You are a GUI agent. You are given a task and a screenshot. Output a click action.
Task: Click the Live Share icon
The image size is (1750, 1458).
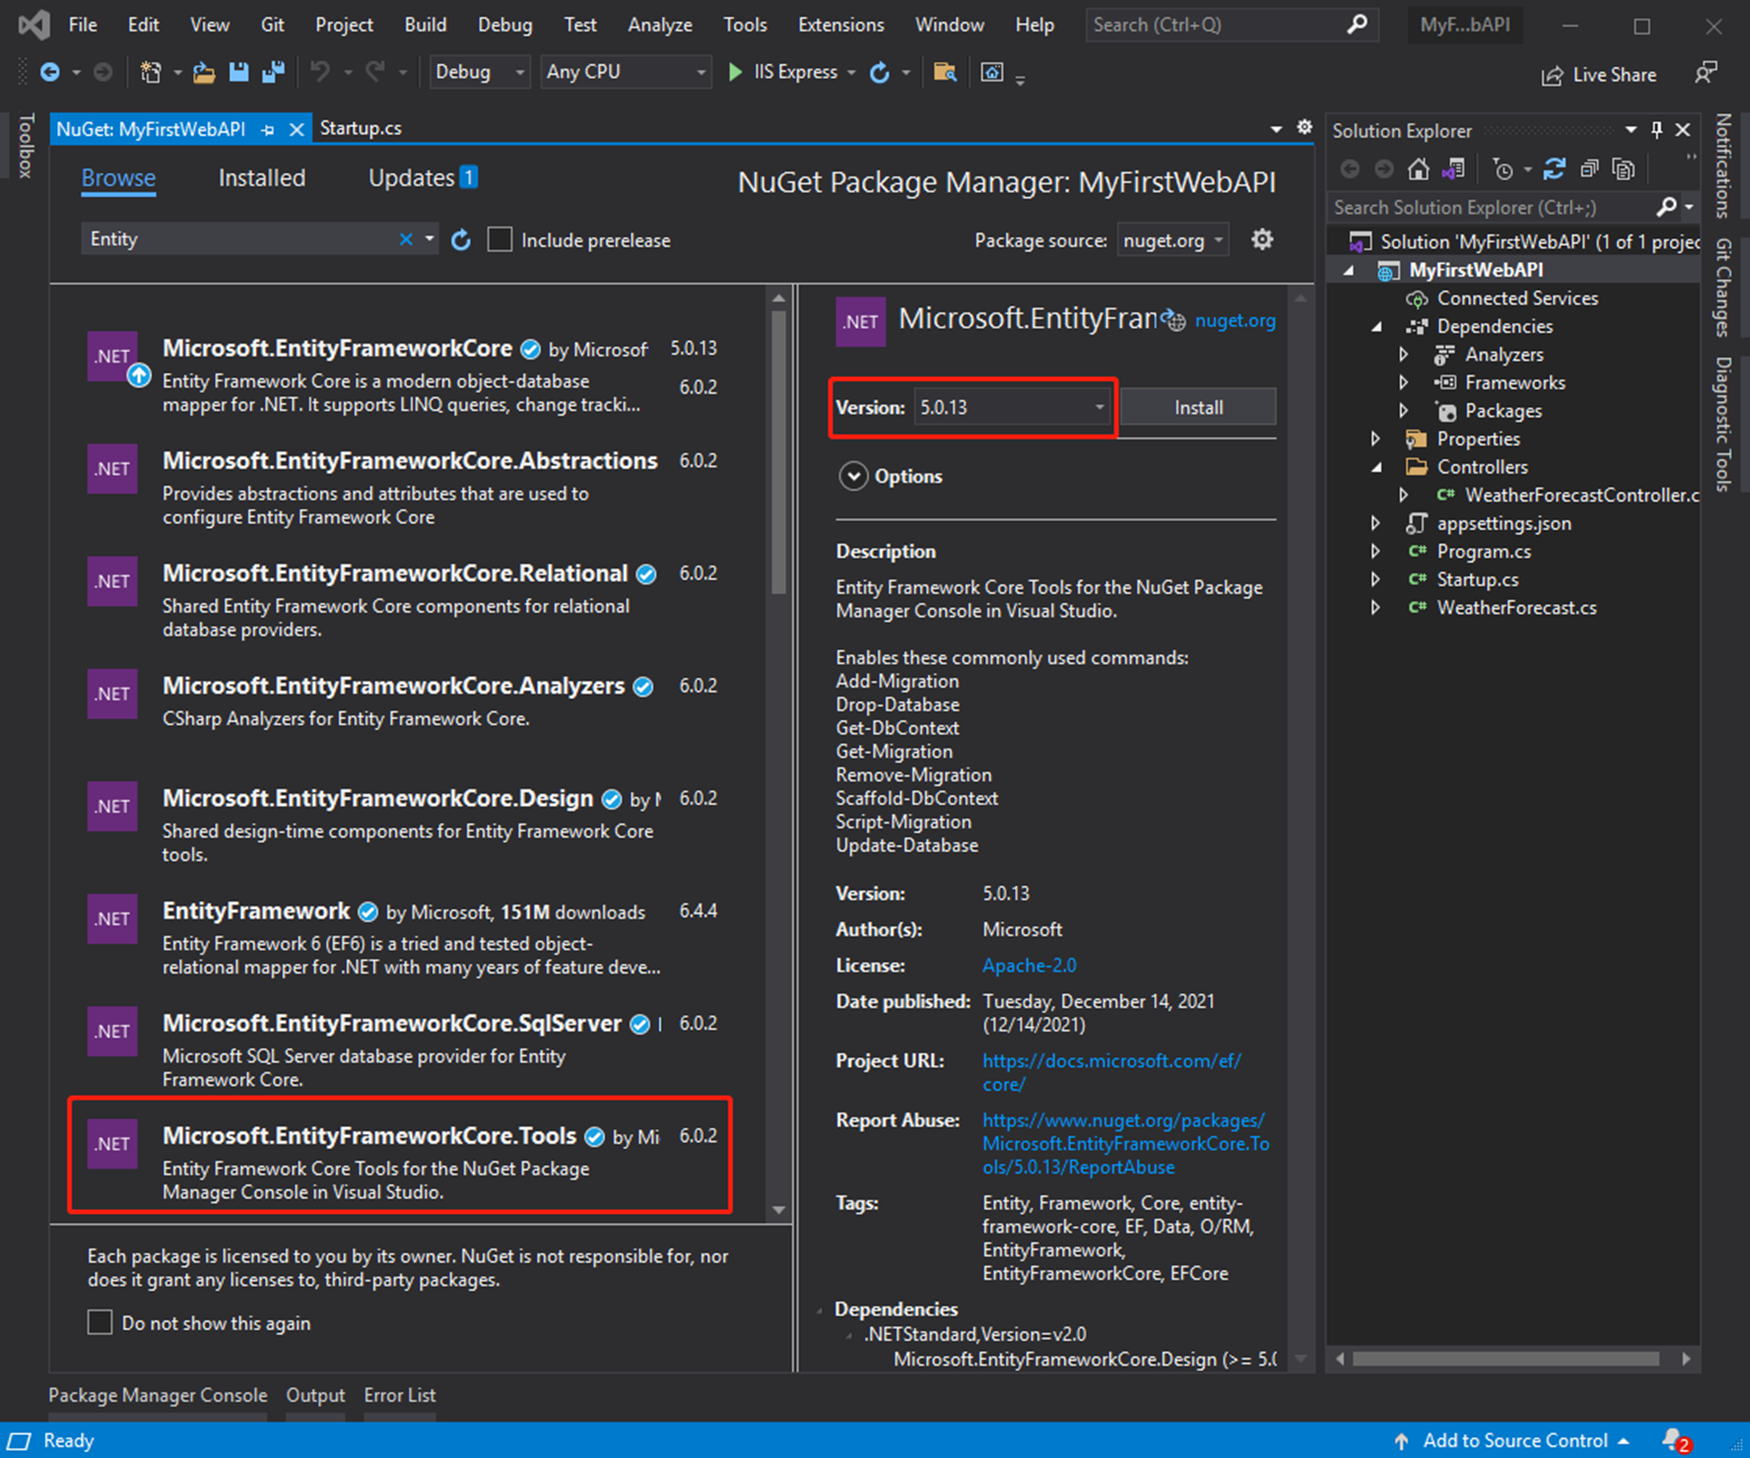coord(1552,75)
